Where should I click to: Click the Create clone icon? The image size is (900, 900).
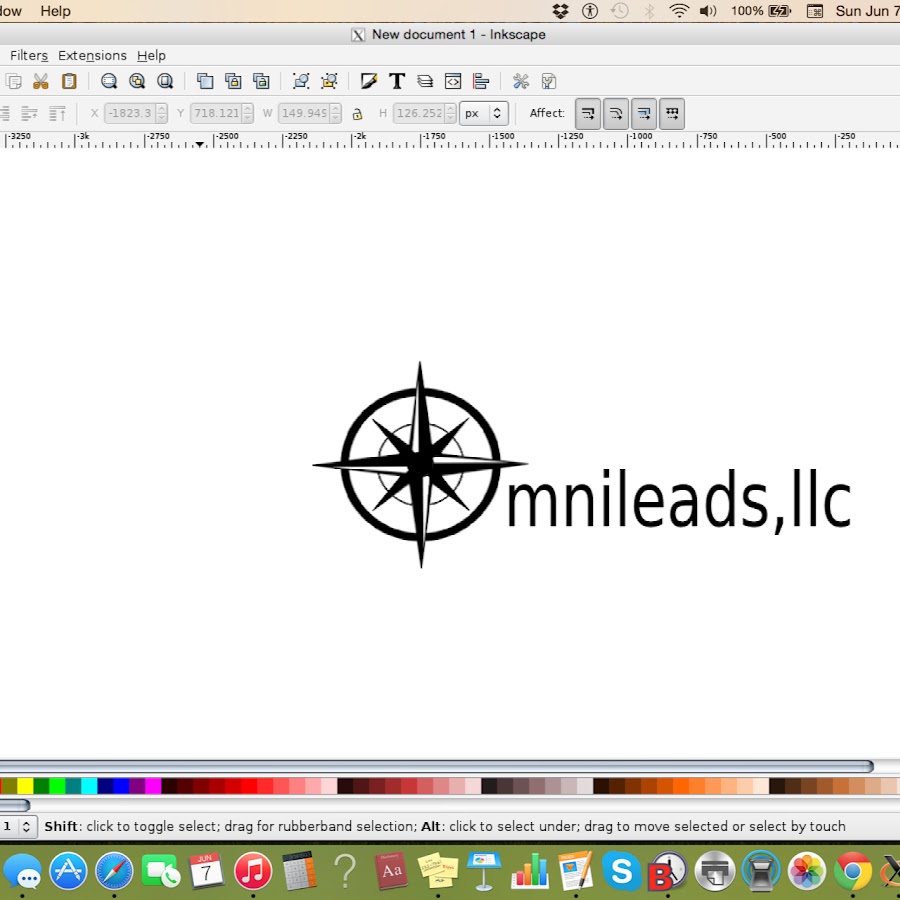pyautogui.click(x=233, y=81)
